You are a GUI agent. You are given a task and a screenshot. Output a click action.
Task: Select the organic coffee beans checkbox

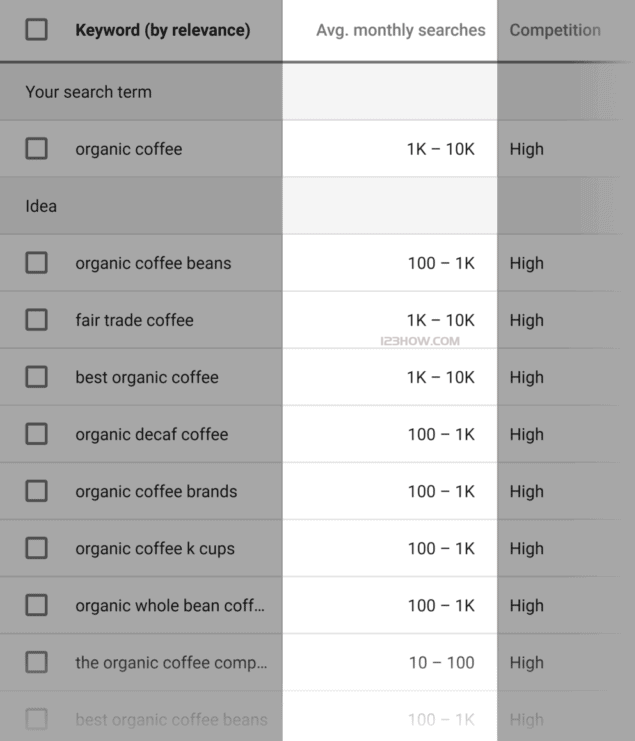(36, 263)
